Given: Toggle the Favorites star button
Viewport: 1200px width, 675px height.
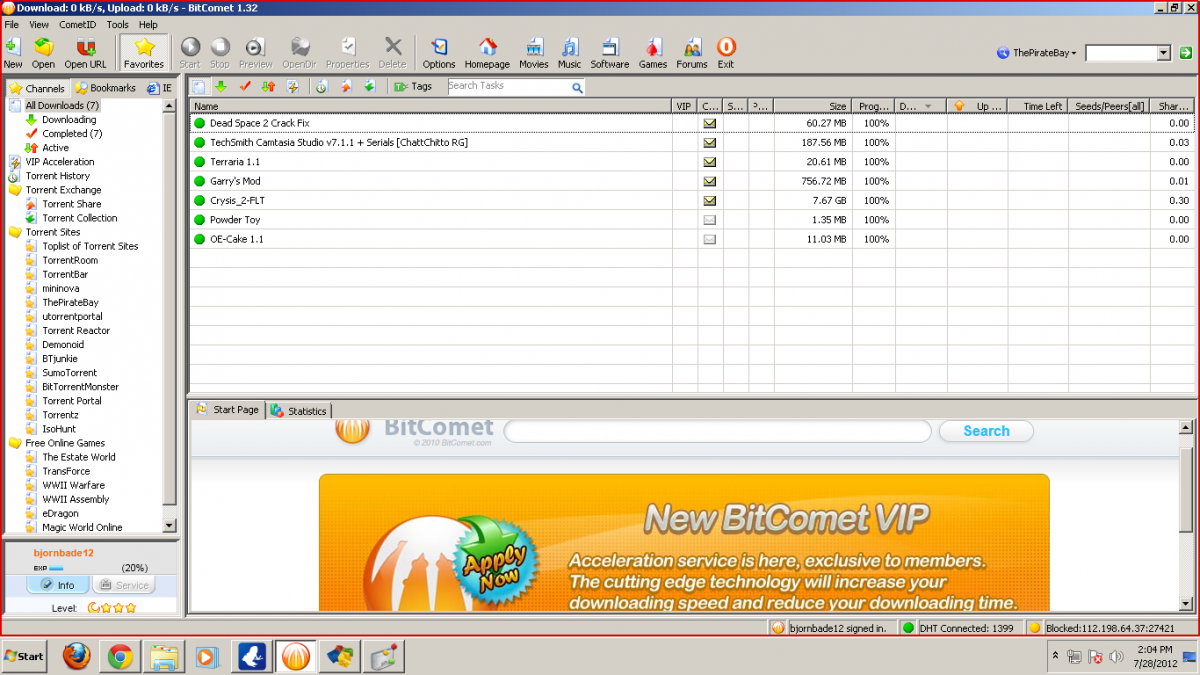Looking at the screenshot, I should coord(144,53).
